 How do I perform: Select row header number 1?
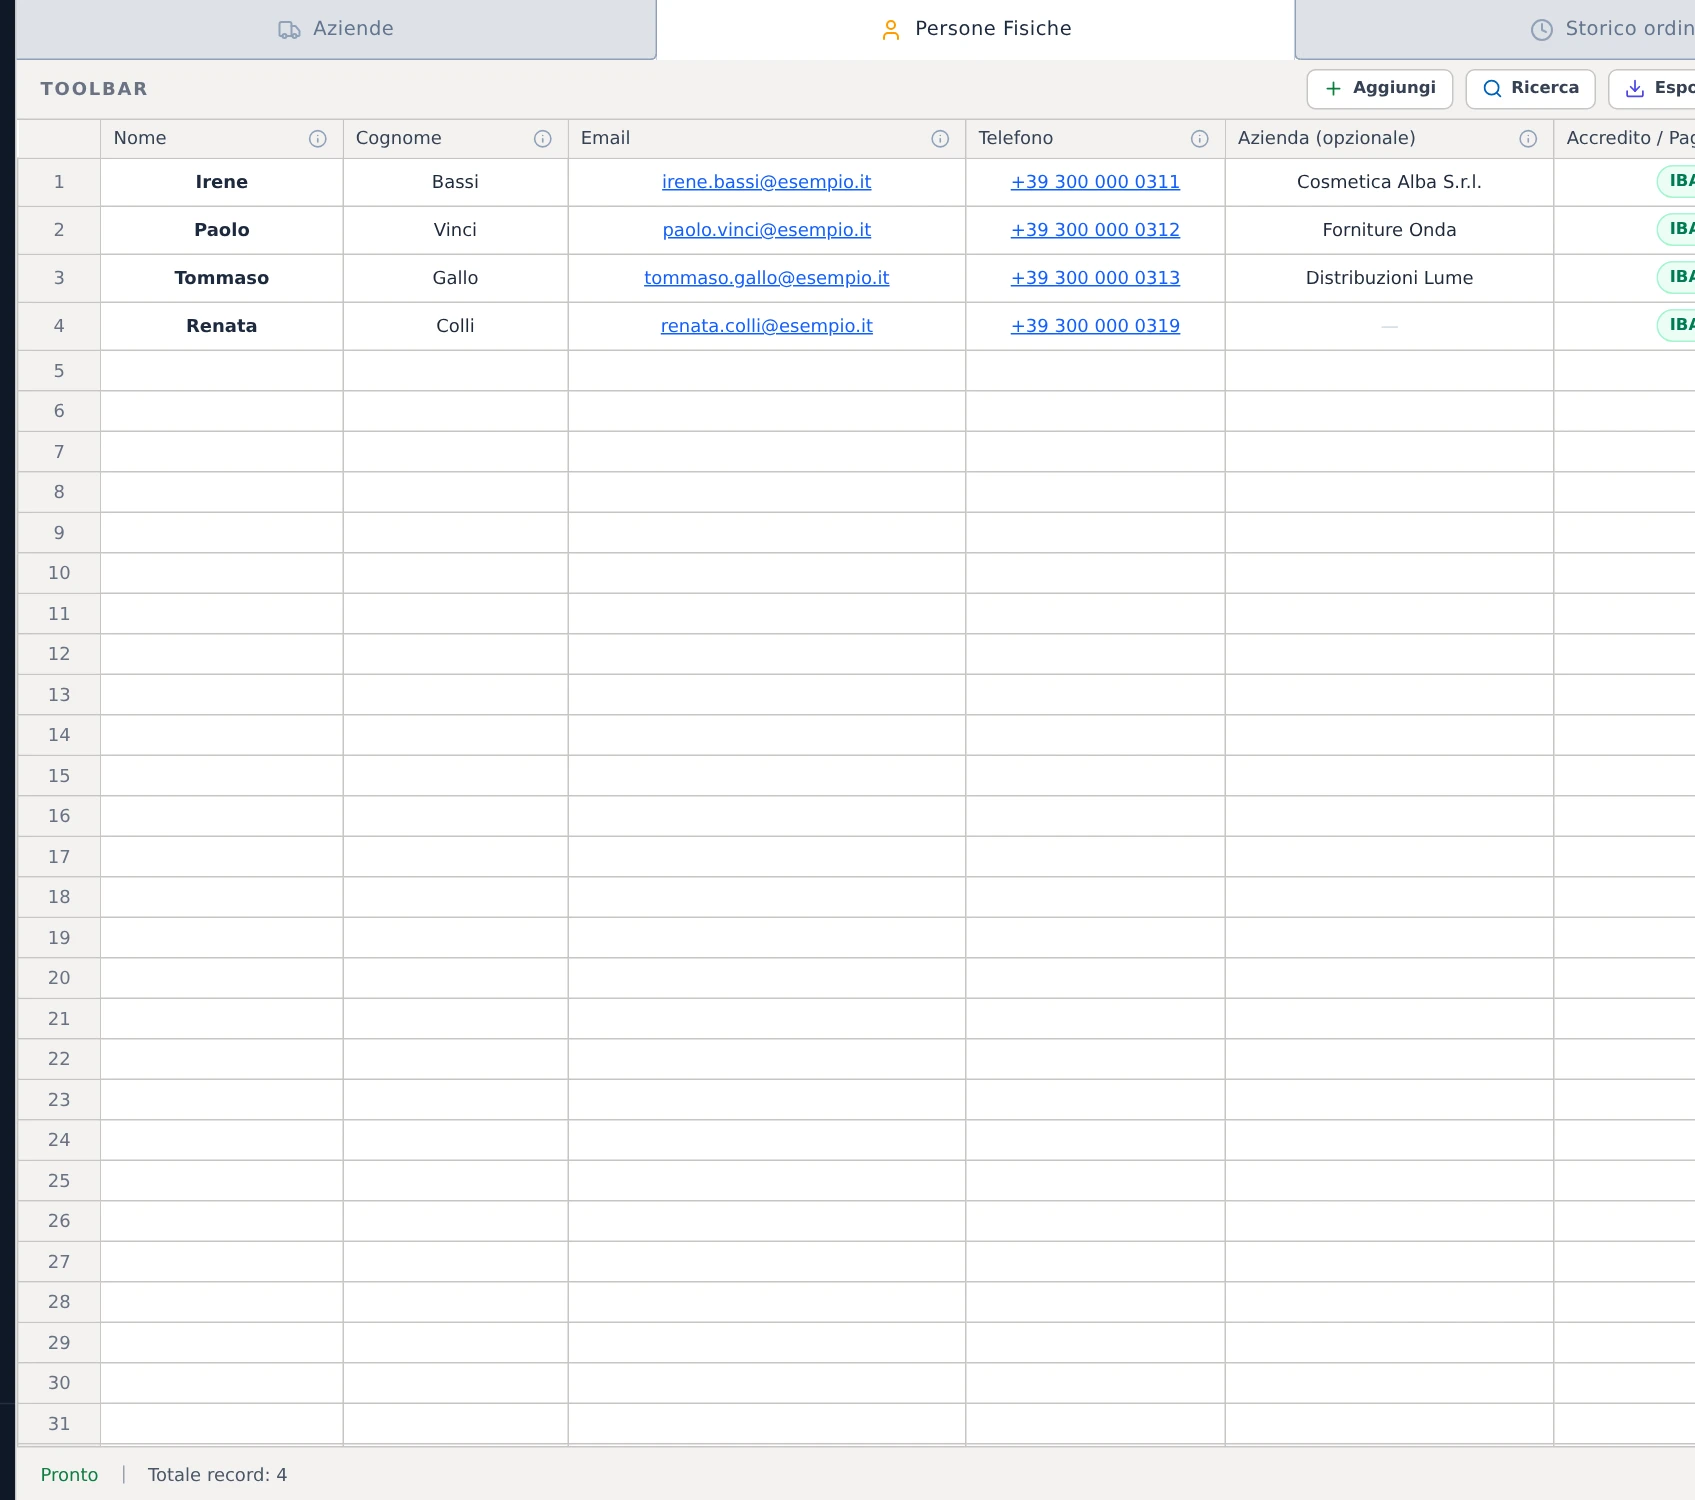pos(59,182)
